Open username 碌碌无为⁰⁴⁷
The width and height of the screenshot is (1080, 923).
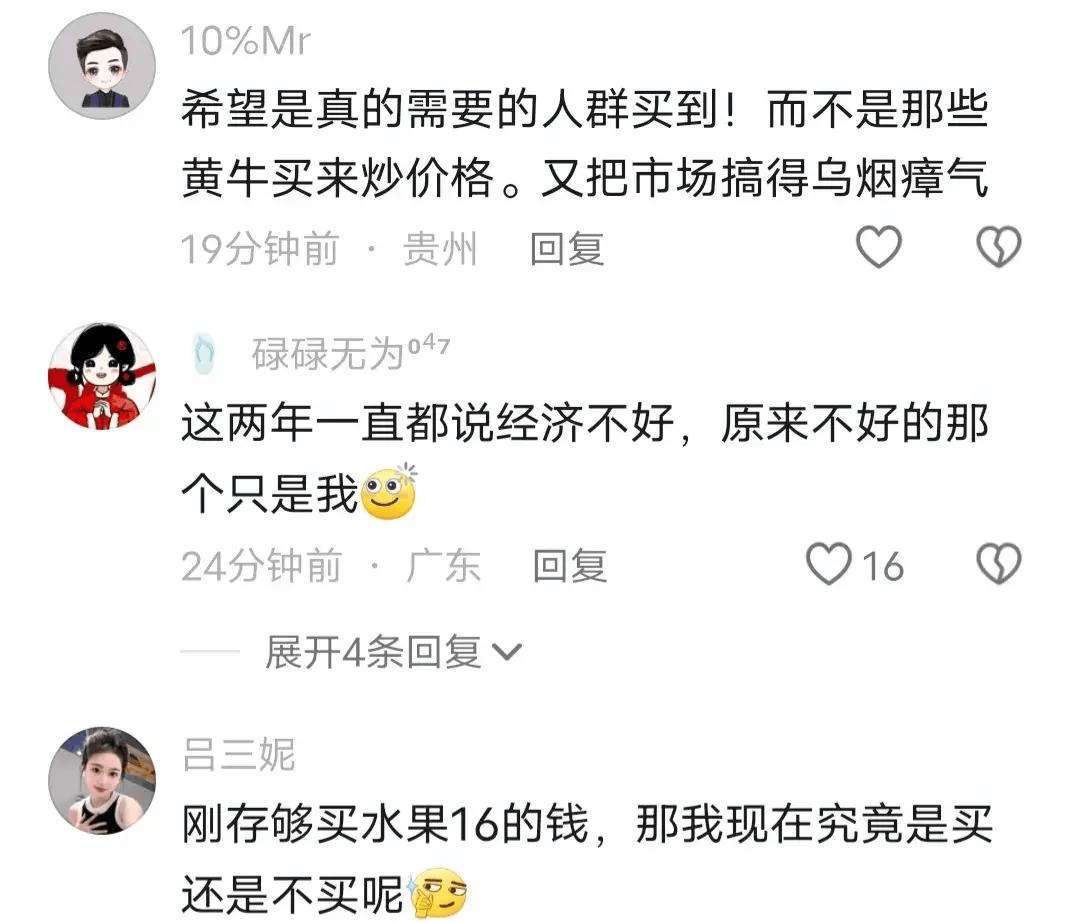pos(351,353)
